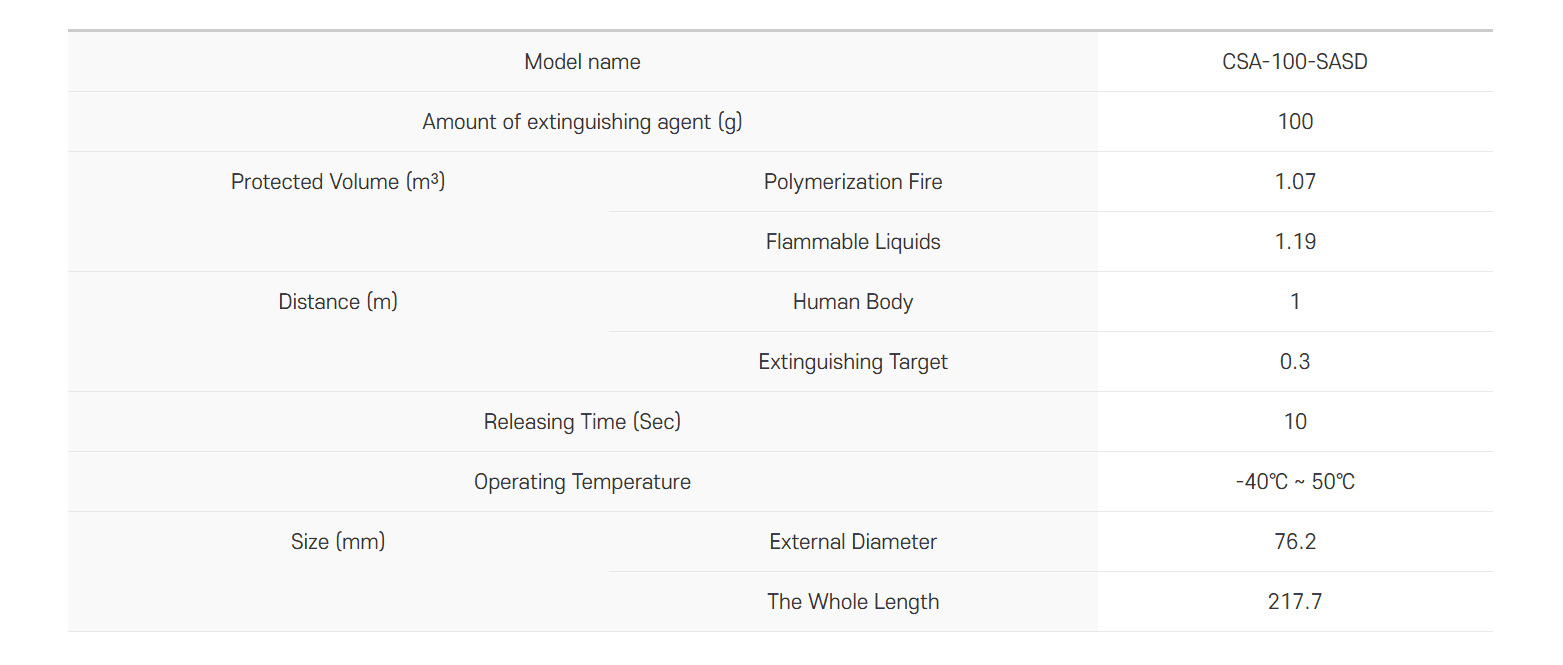Click Amount of extinguishing agent label
The image size is (1563, 665).
point(582,122)
